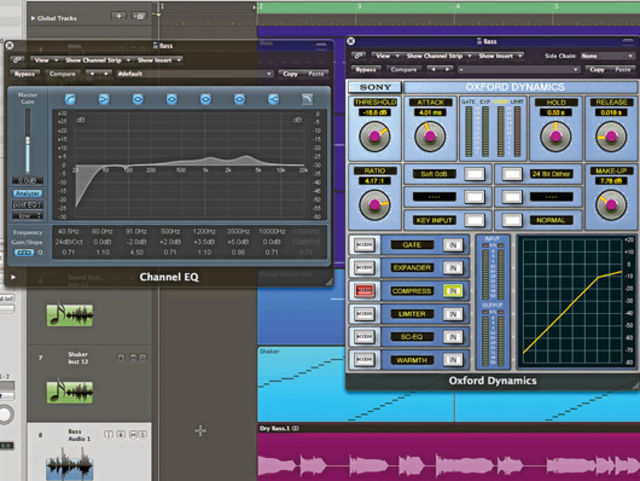Click the Shaker track instrument icon
Screen dimensions: 640x481
tap(70, 392)
